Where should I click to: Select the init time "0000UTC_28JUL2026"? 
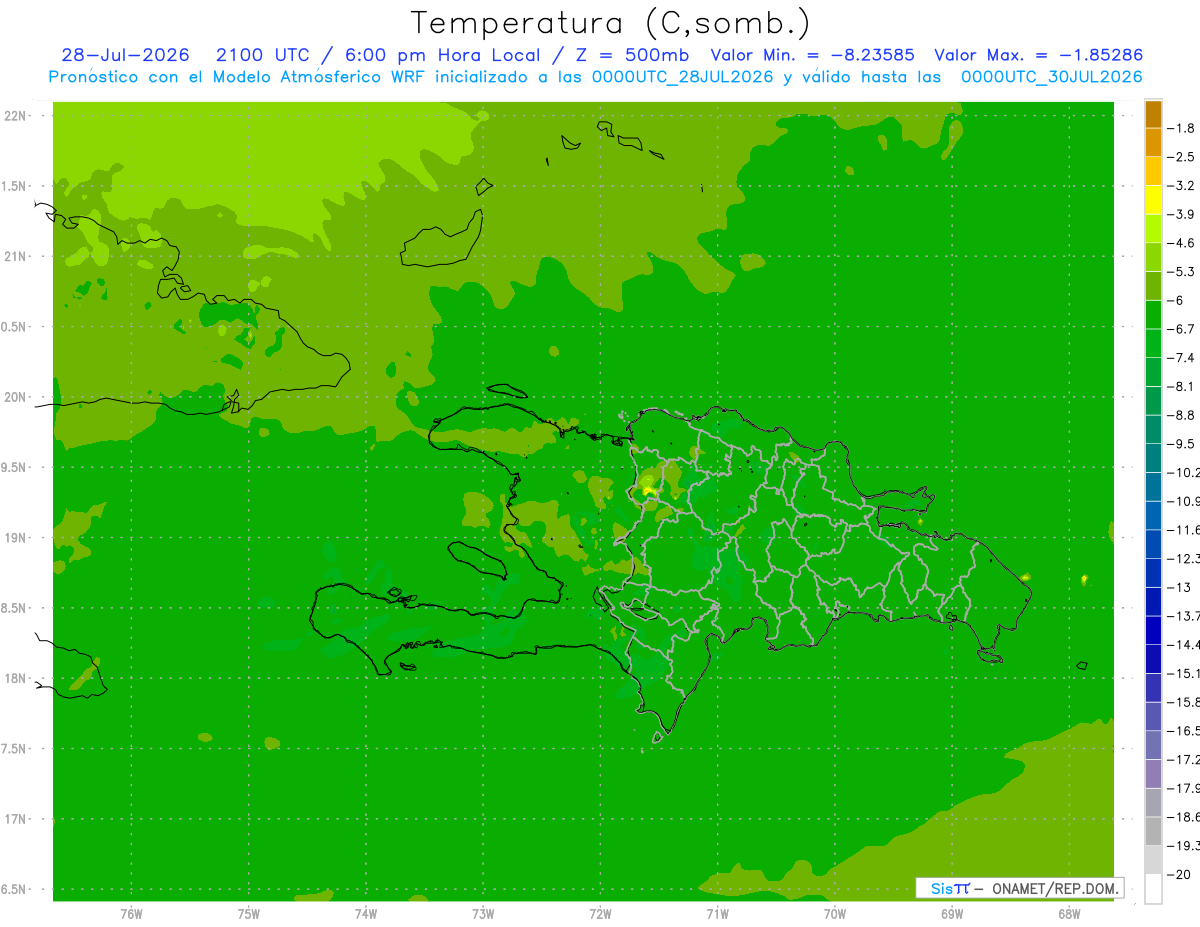(683, 76)
